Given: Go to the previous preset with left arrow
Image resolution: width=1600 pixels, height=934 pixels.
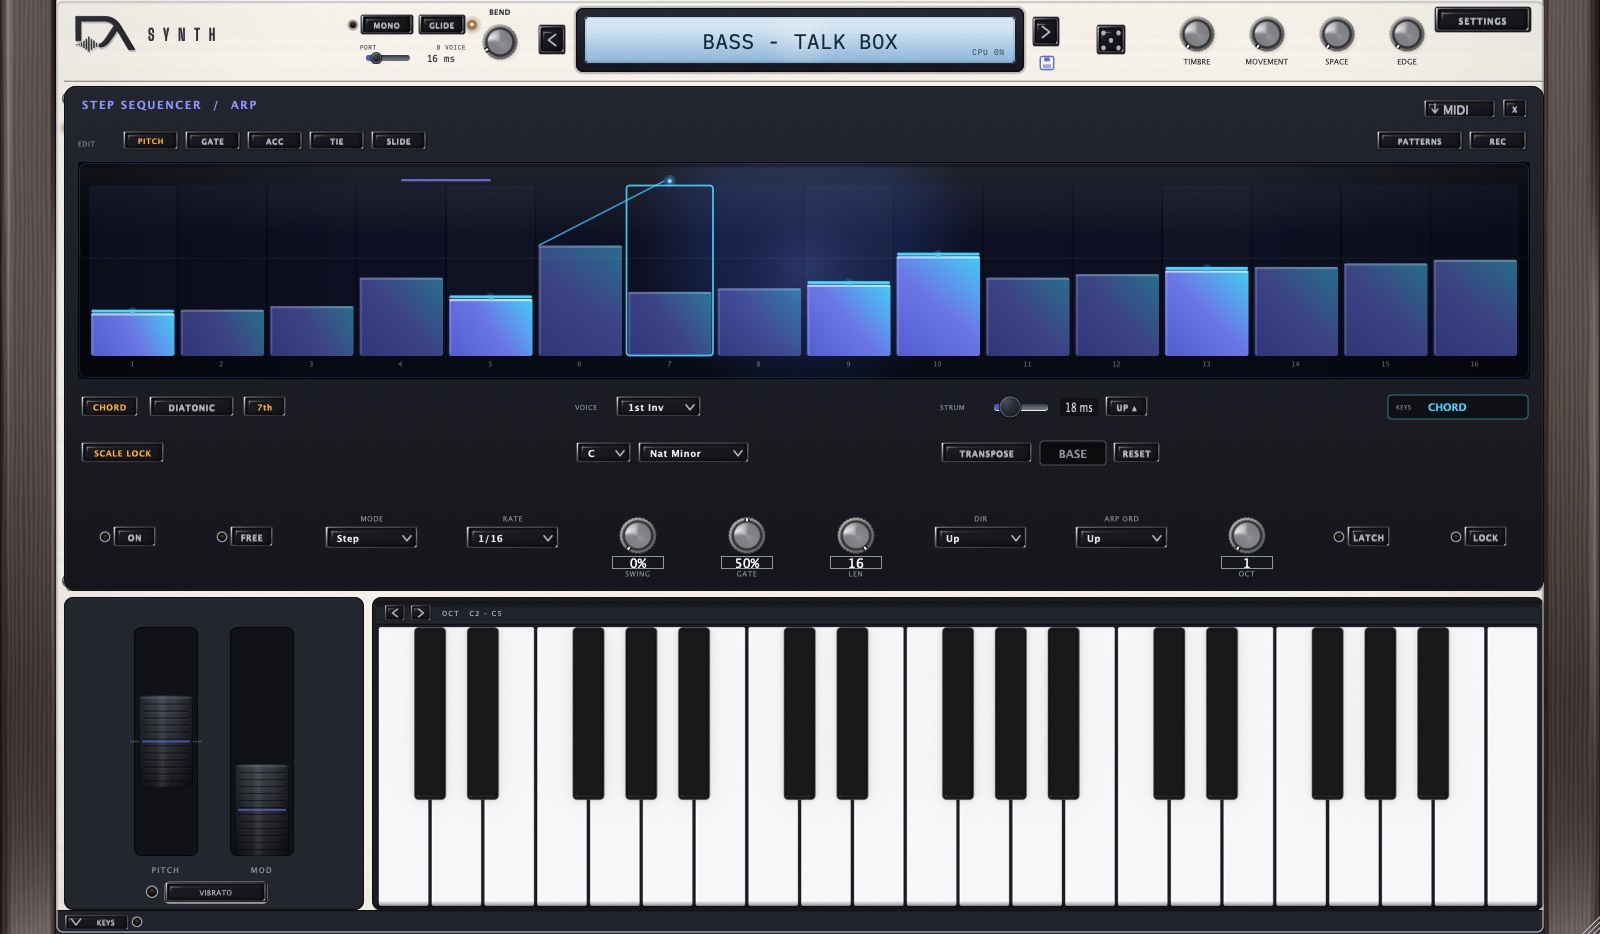Looking at the screenshot, I should pos(552,40).
